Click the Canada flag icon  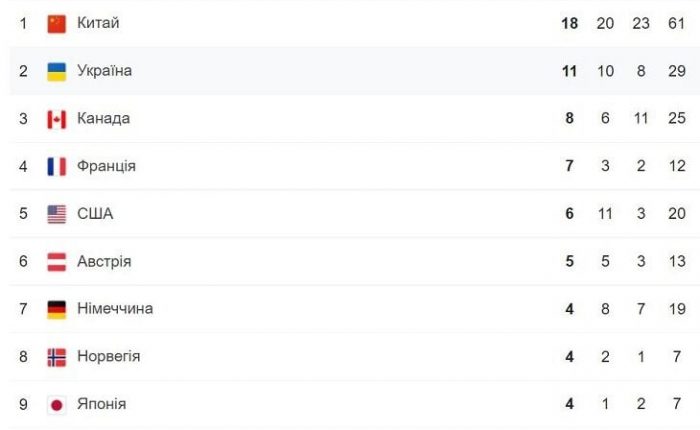point(57,119)
